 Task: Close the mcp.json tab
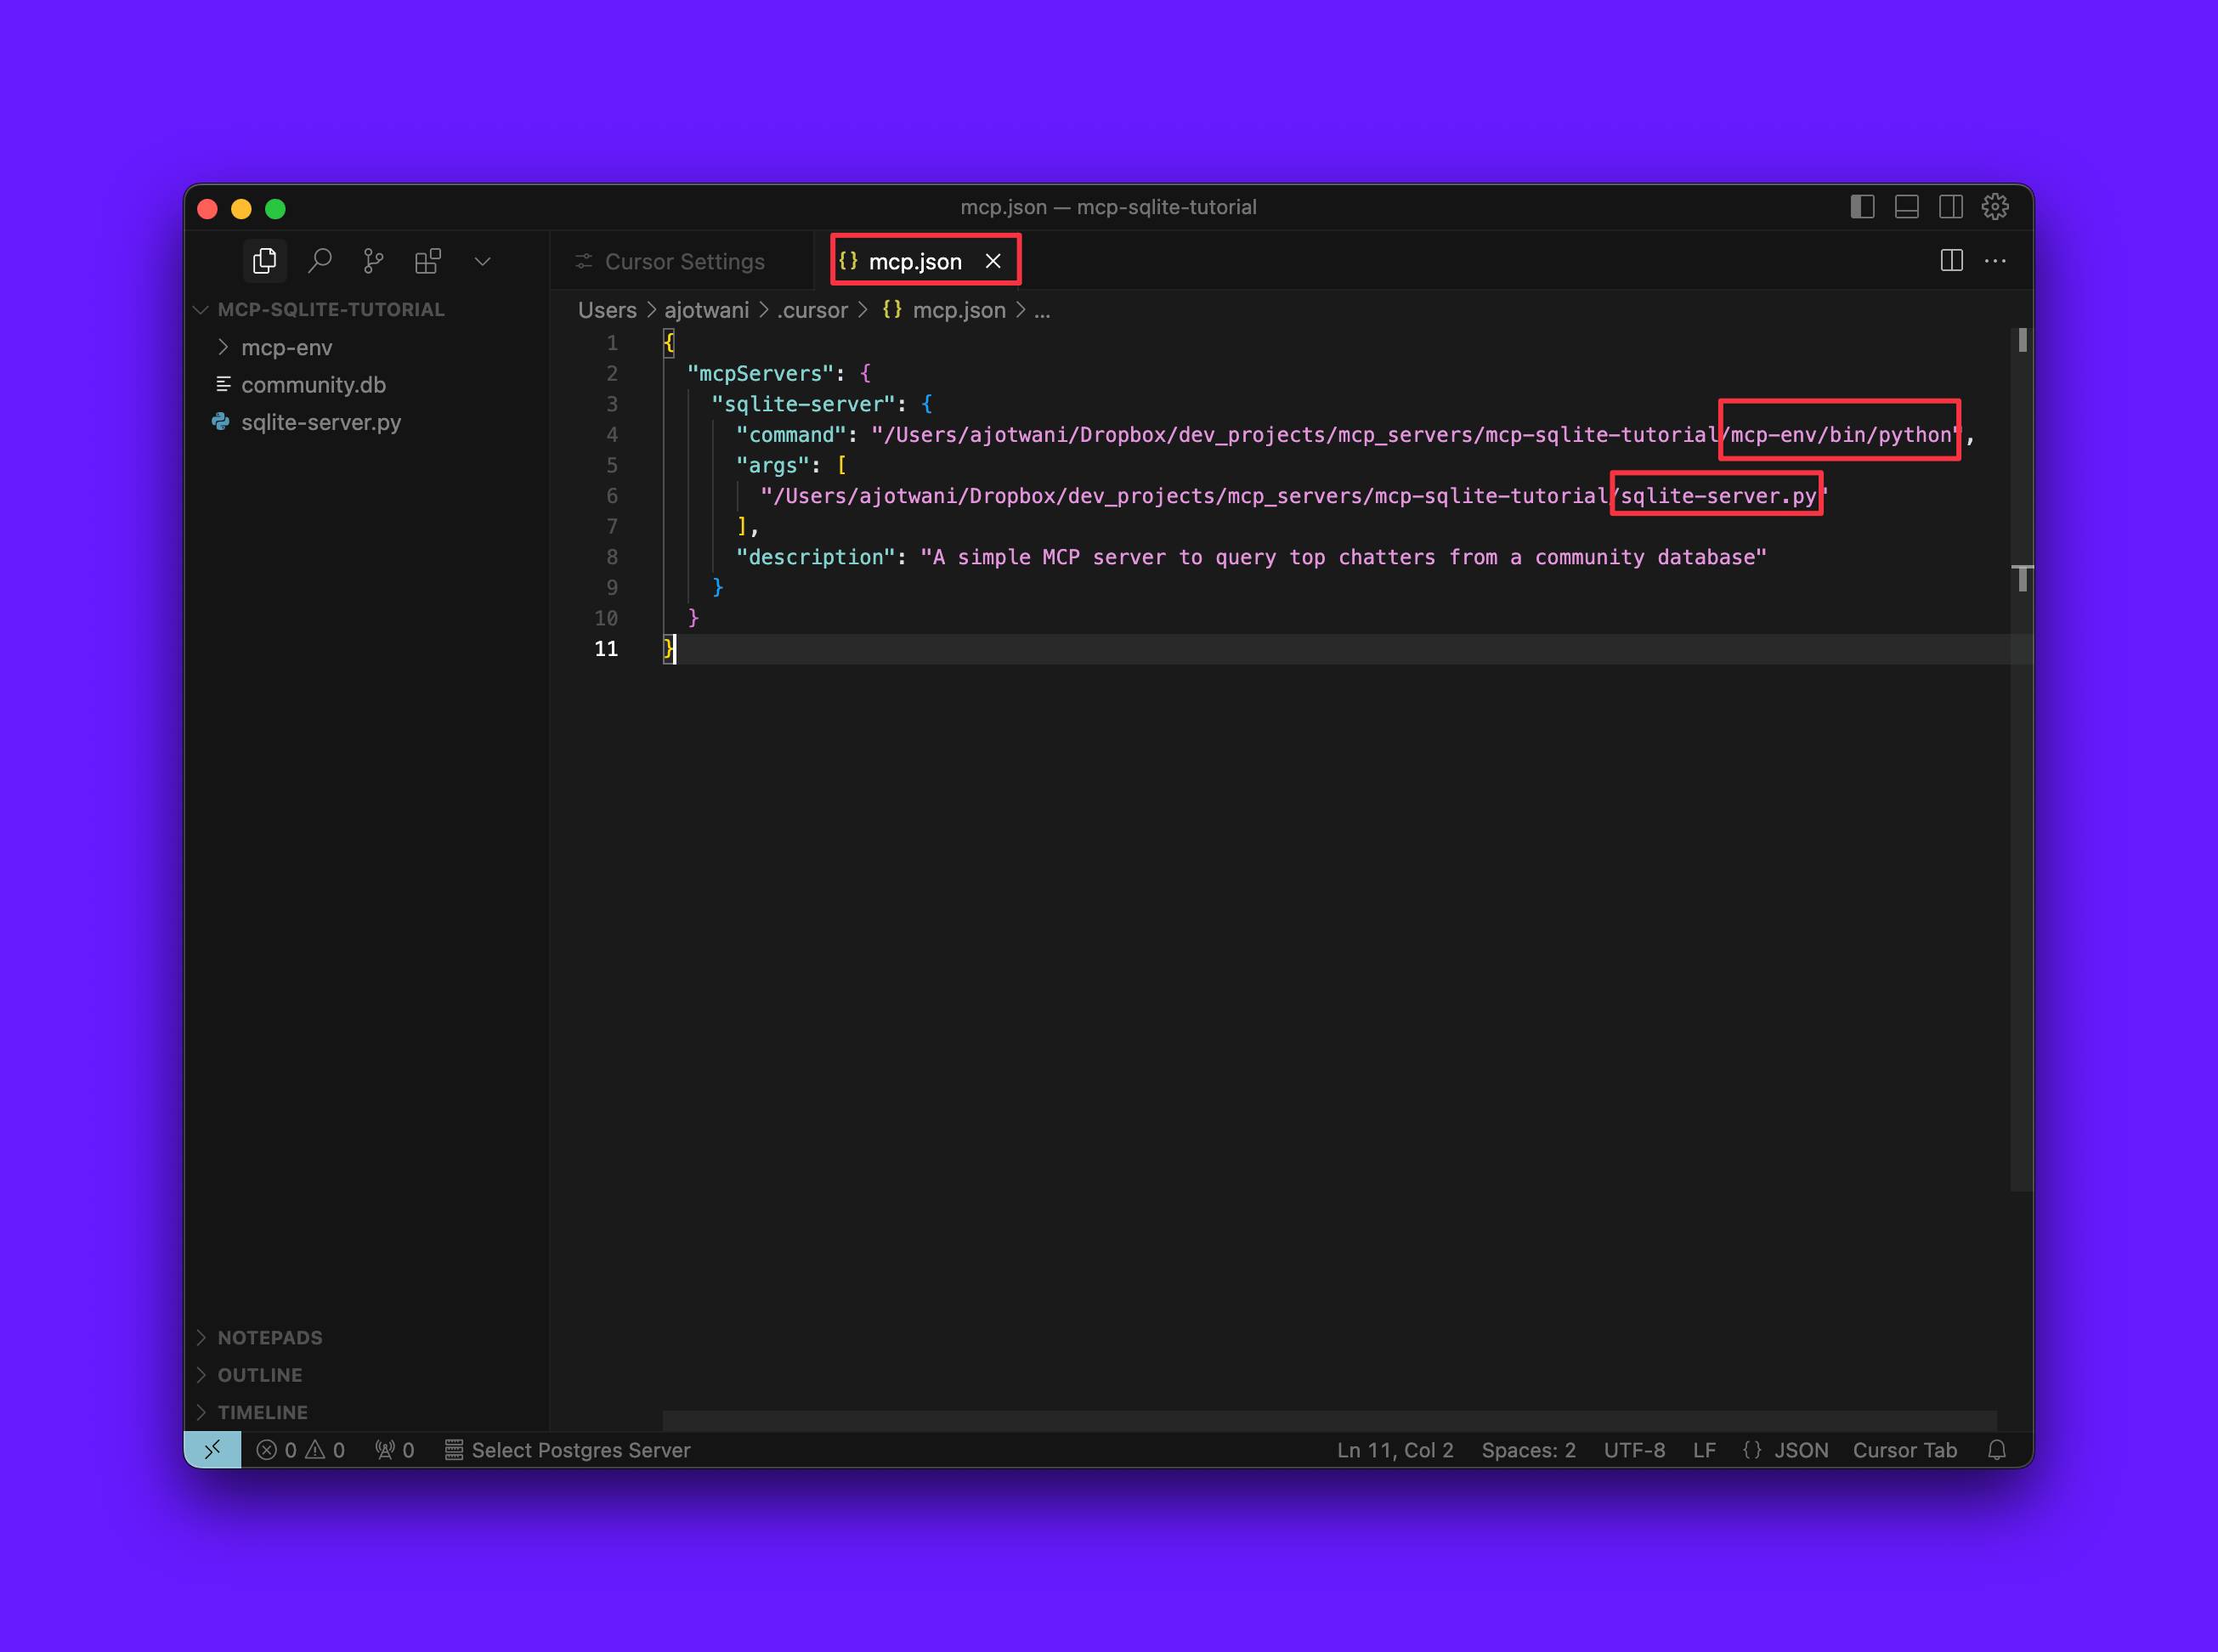(x=993, y=261)
